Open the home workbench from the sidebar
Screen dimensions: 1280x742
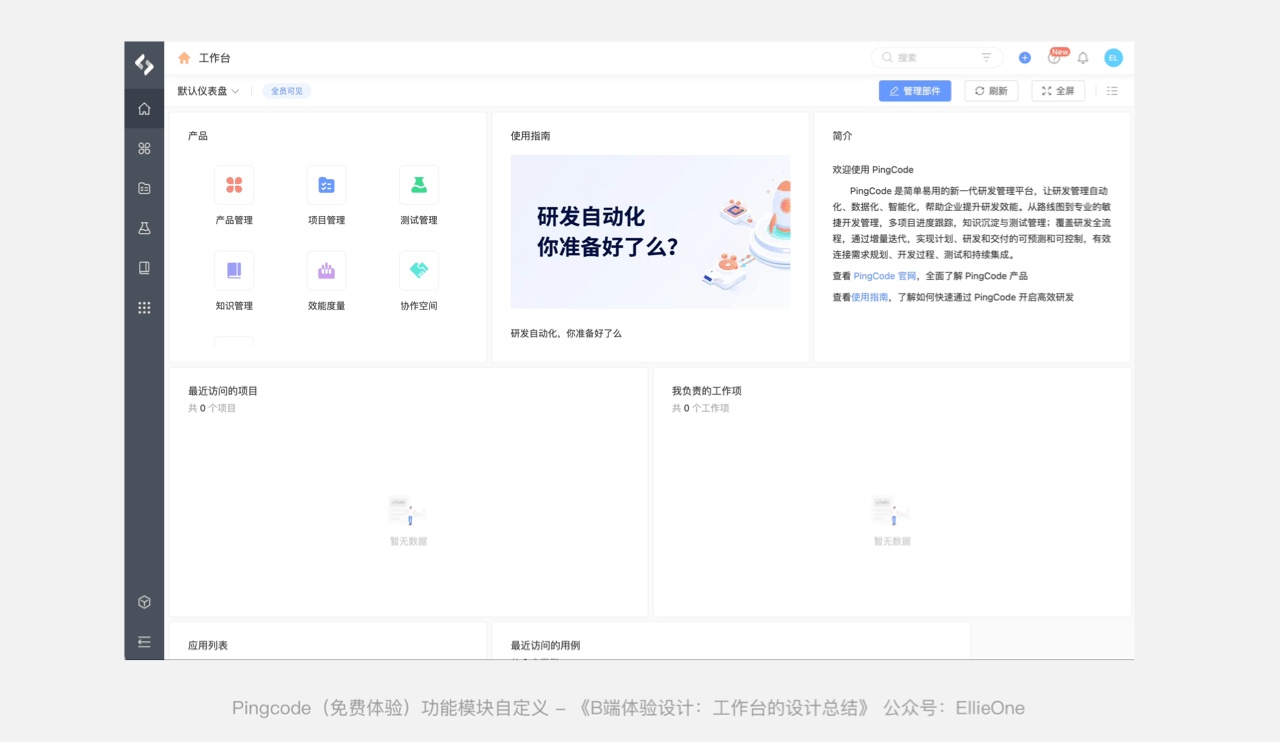pos(144,109)
